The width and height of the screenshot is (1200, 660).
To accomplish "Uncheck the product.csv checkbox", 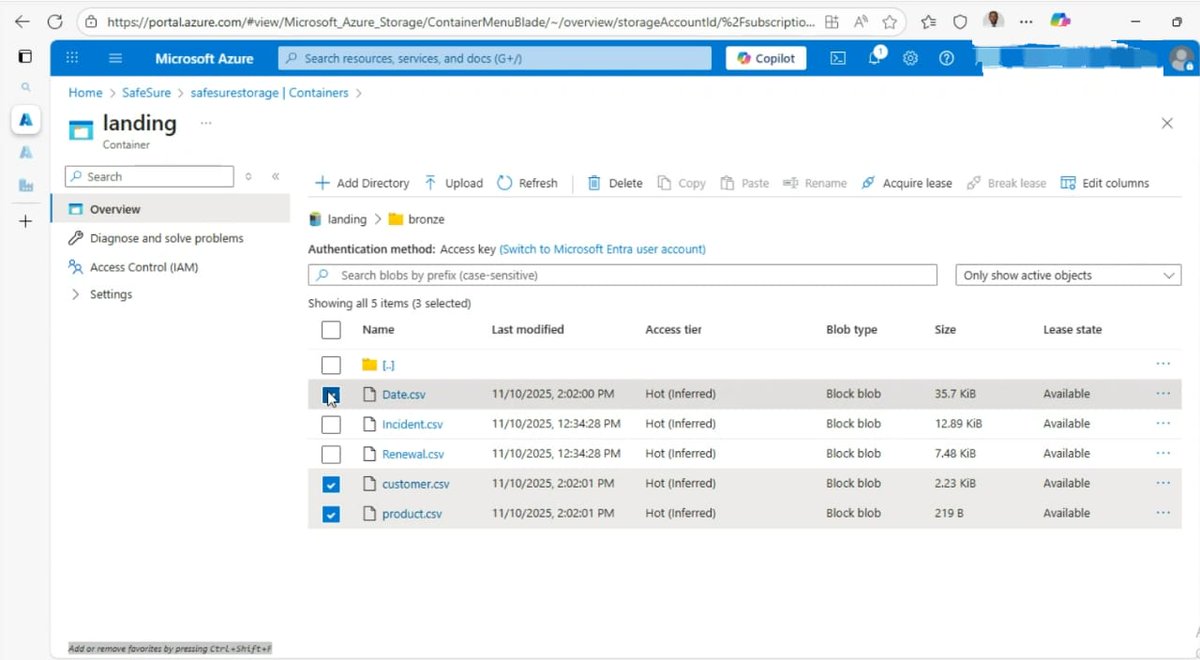I will click(x=331, y=515).
